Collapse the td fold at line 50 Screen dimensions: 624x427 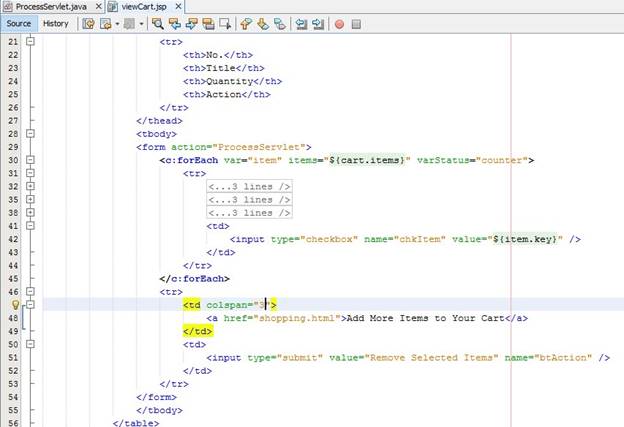tap(30, 344)
